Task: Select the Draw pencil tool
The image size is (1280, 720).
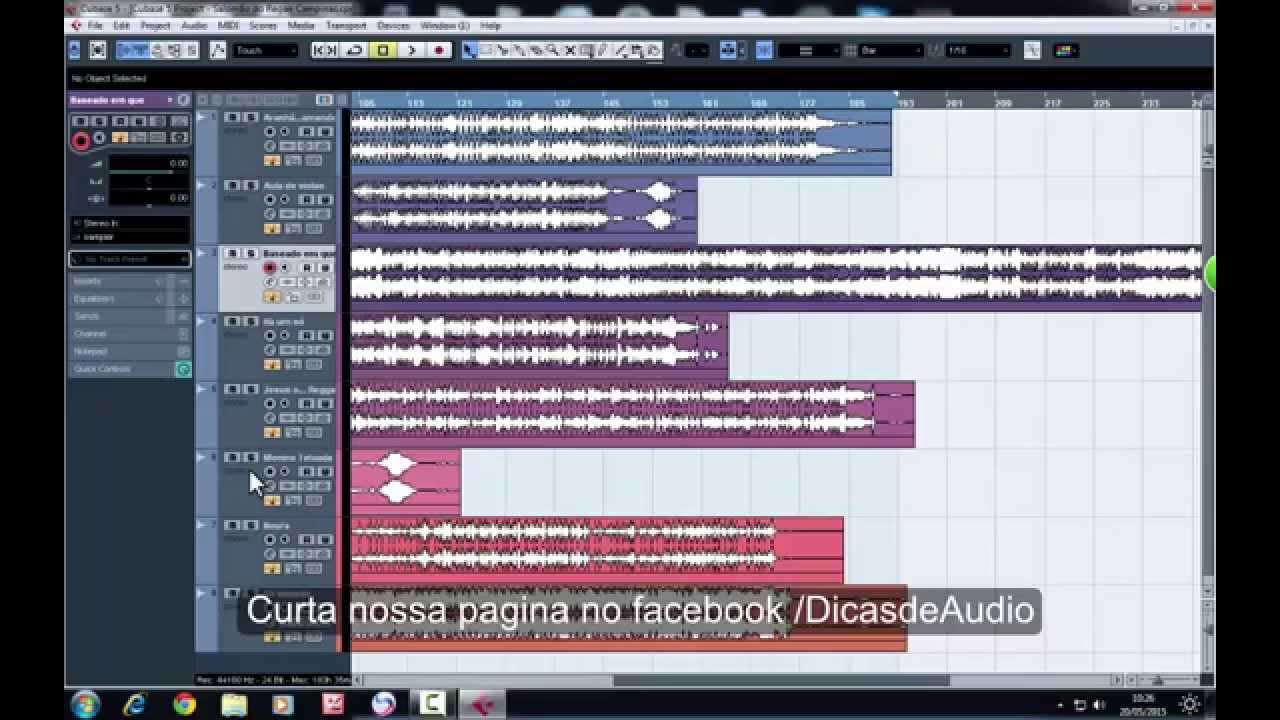Action: pos(604,50)
